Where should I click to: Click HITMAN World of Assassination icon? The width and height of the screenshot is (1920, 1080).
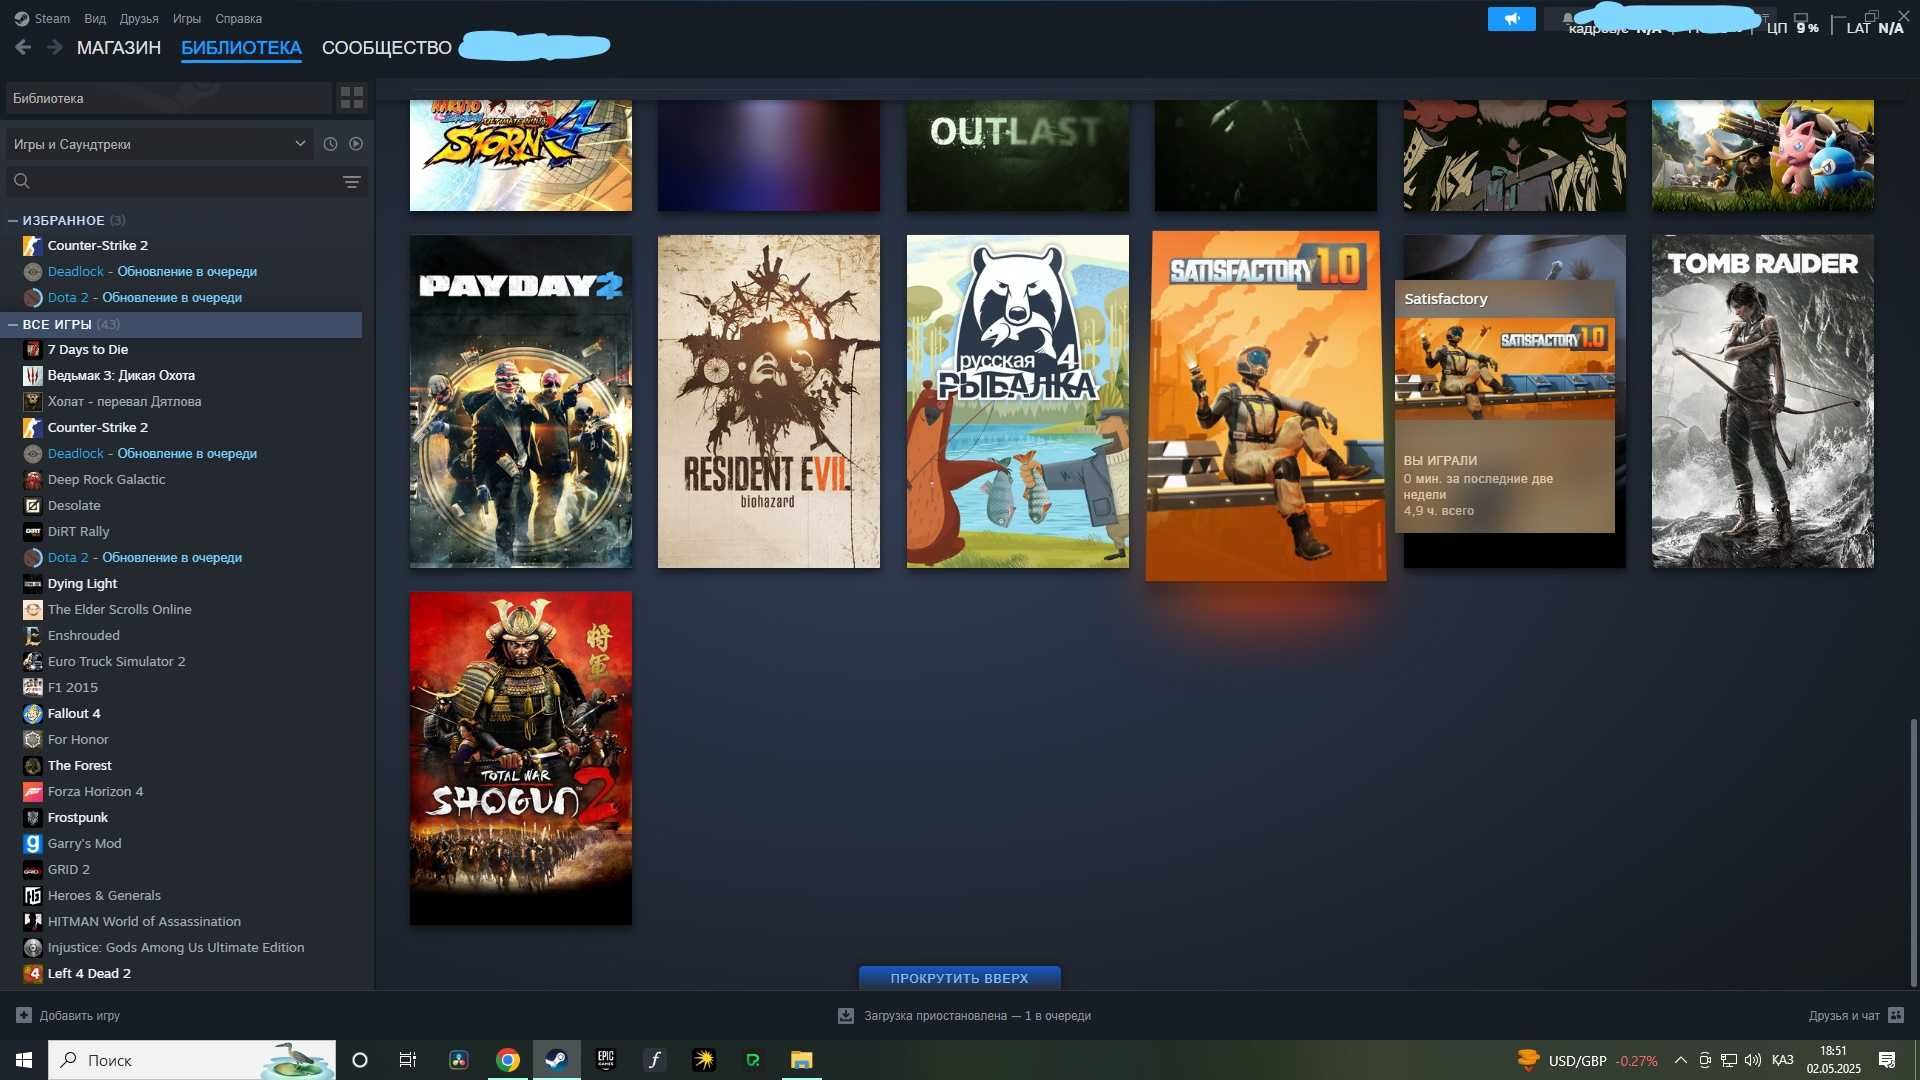(x=33, y=921)
